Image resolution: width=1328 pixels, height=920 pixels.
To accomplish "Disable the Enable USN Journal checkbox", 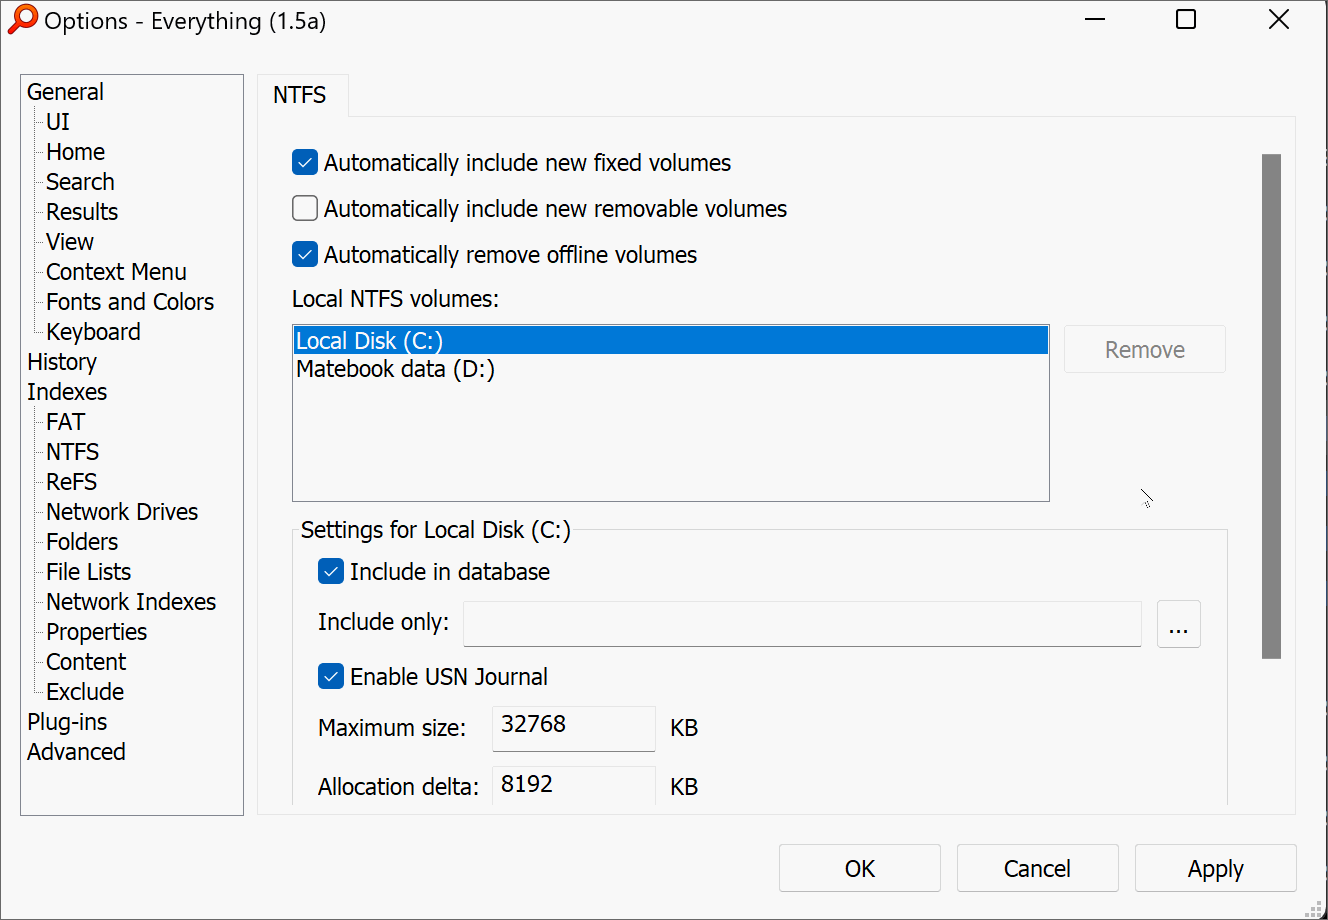I will [x=331, y=676].
